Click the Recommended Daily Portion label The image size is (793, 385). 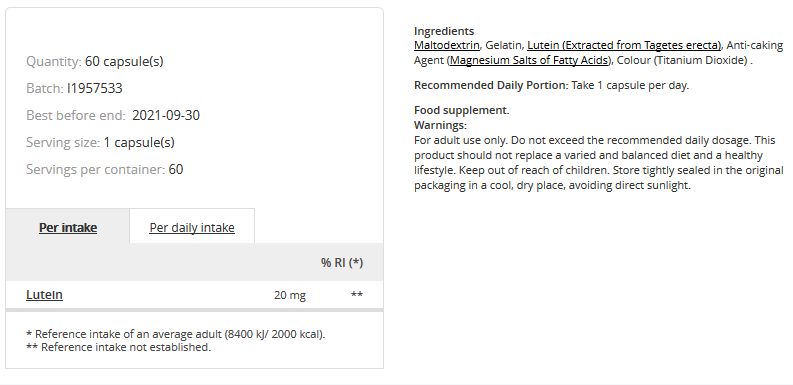pos(491,85)
